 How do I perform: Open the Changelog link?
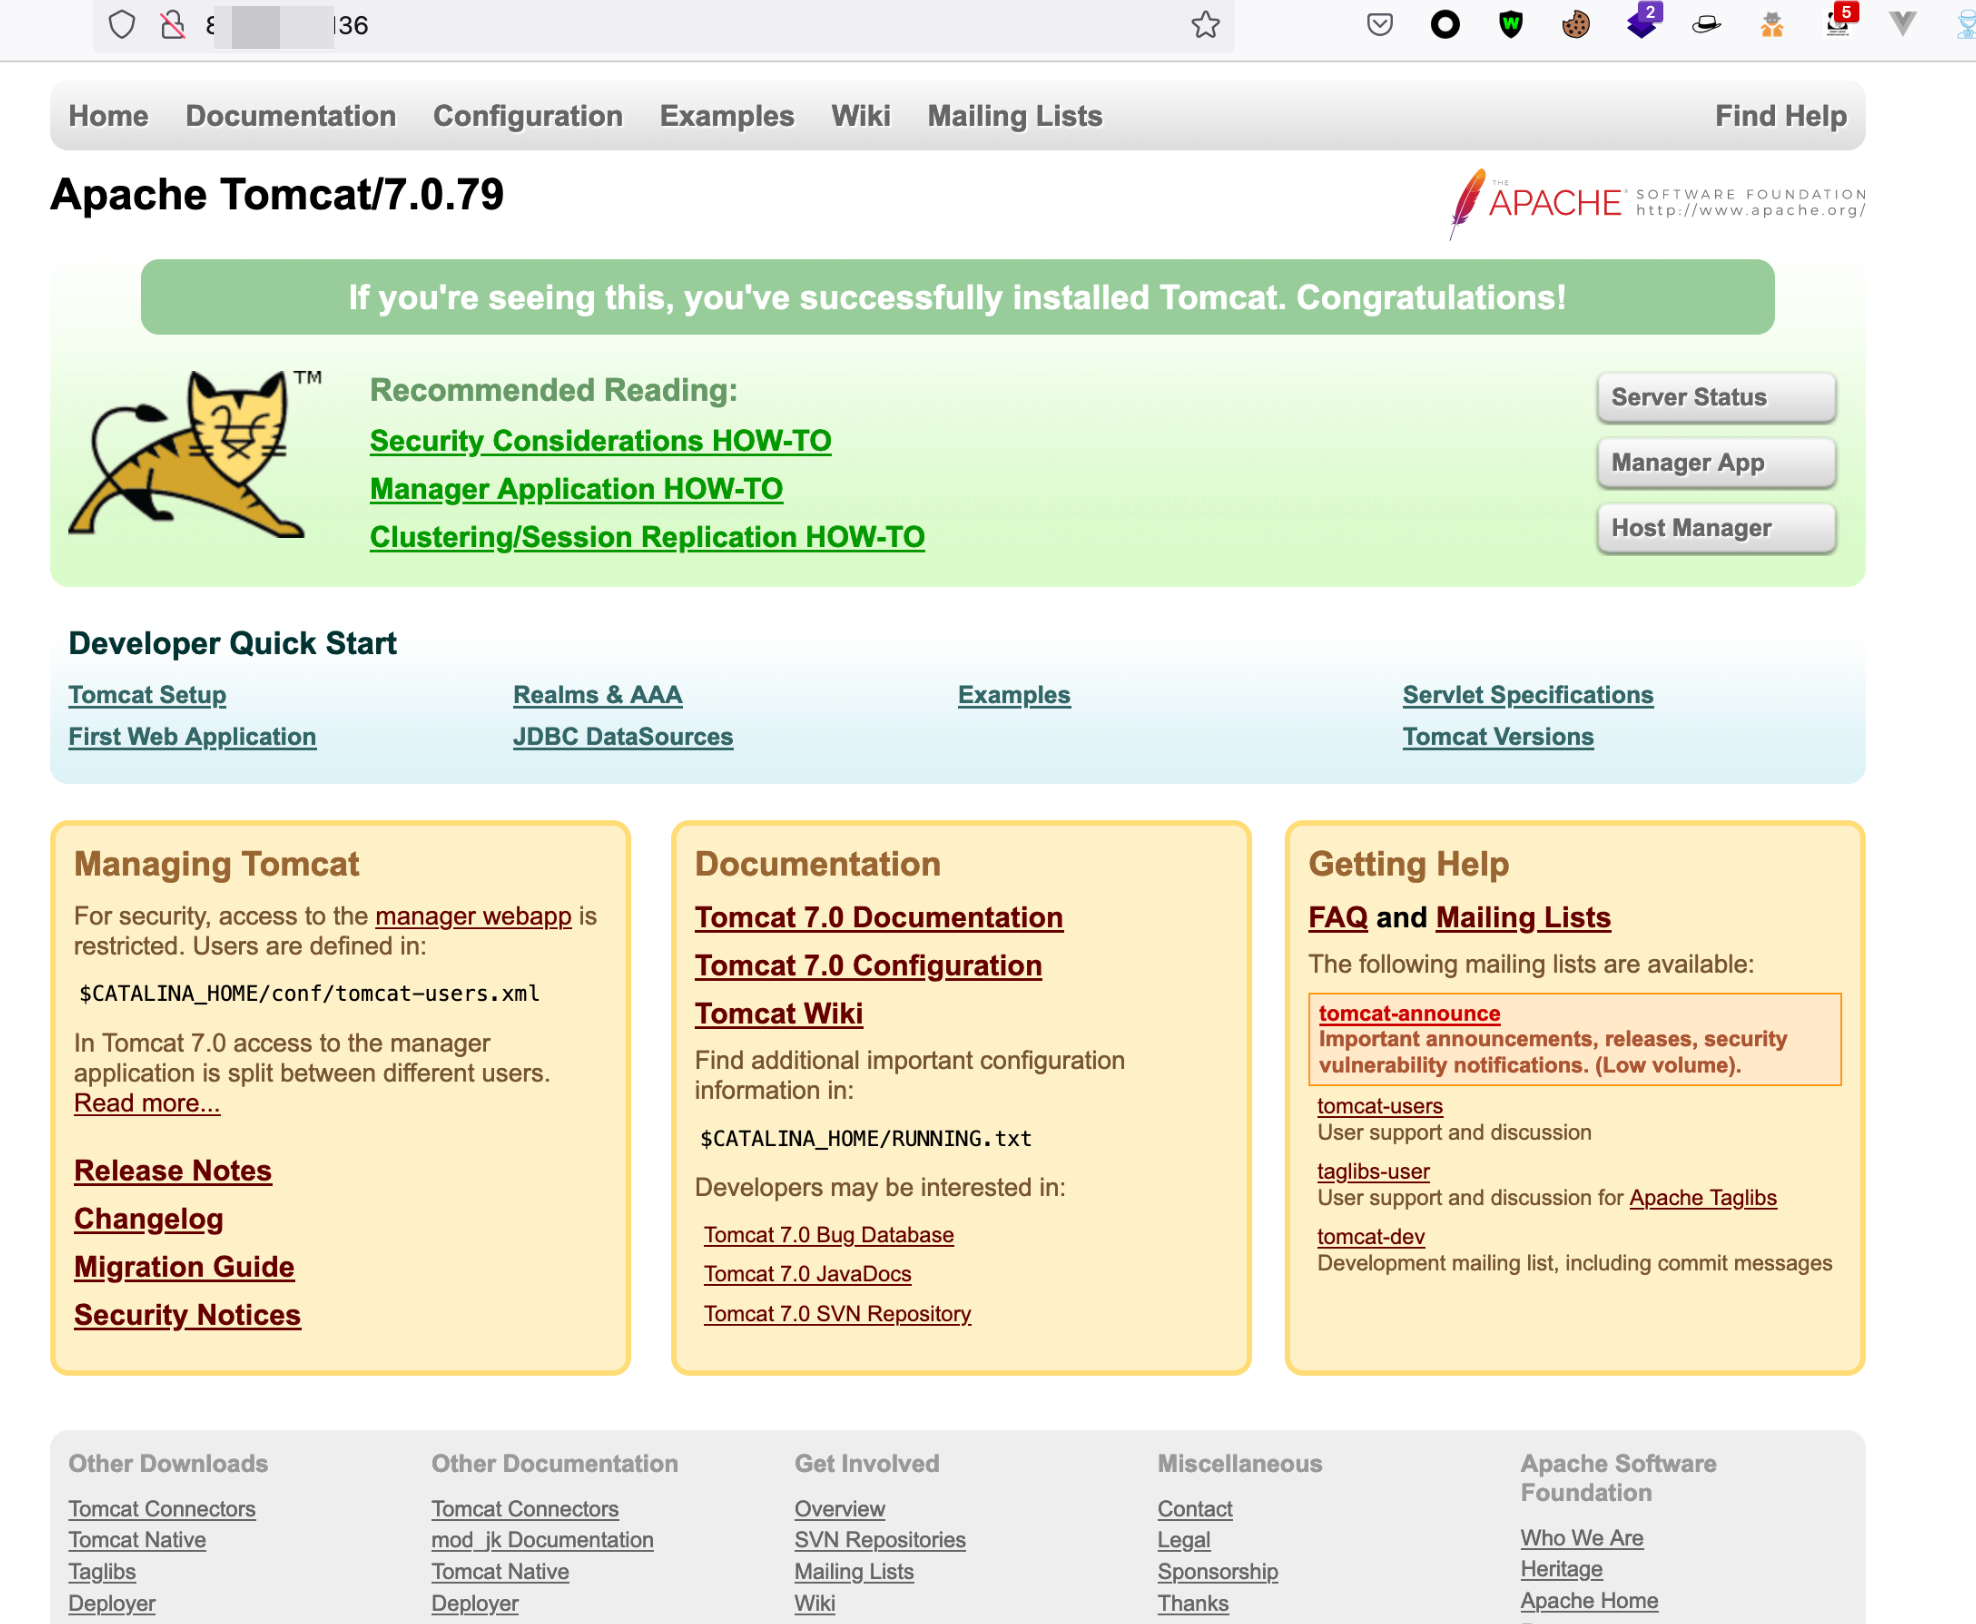[x=148, y=1219]
